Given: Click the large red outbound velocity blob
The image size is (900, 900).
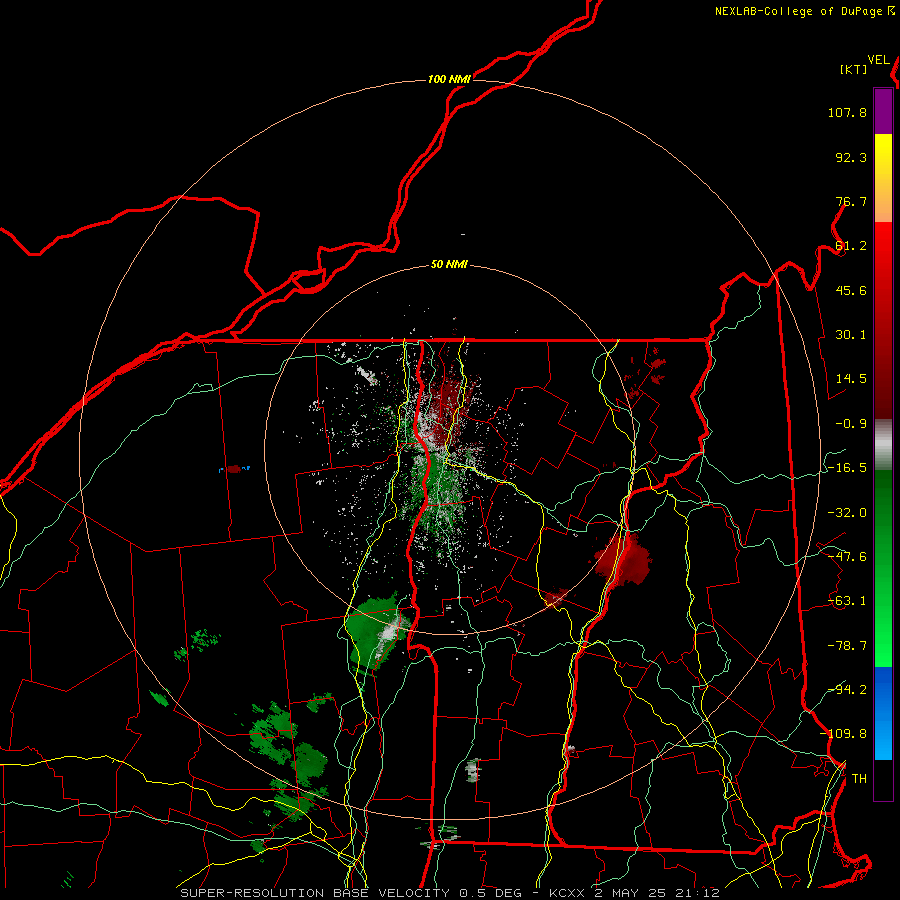Looking at the screenshot, I should [x=624, y=560].
